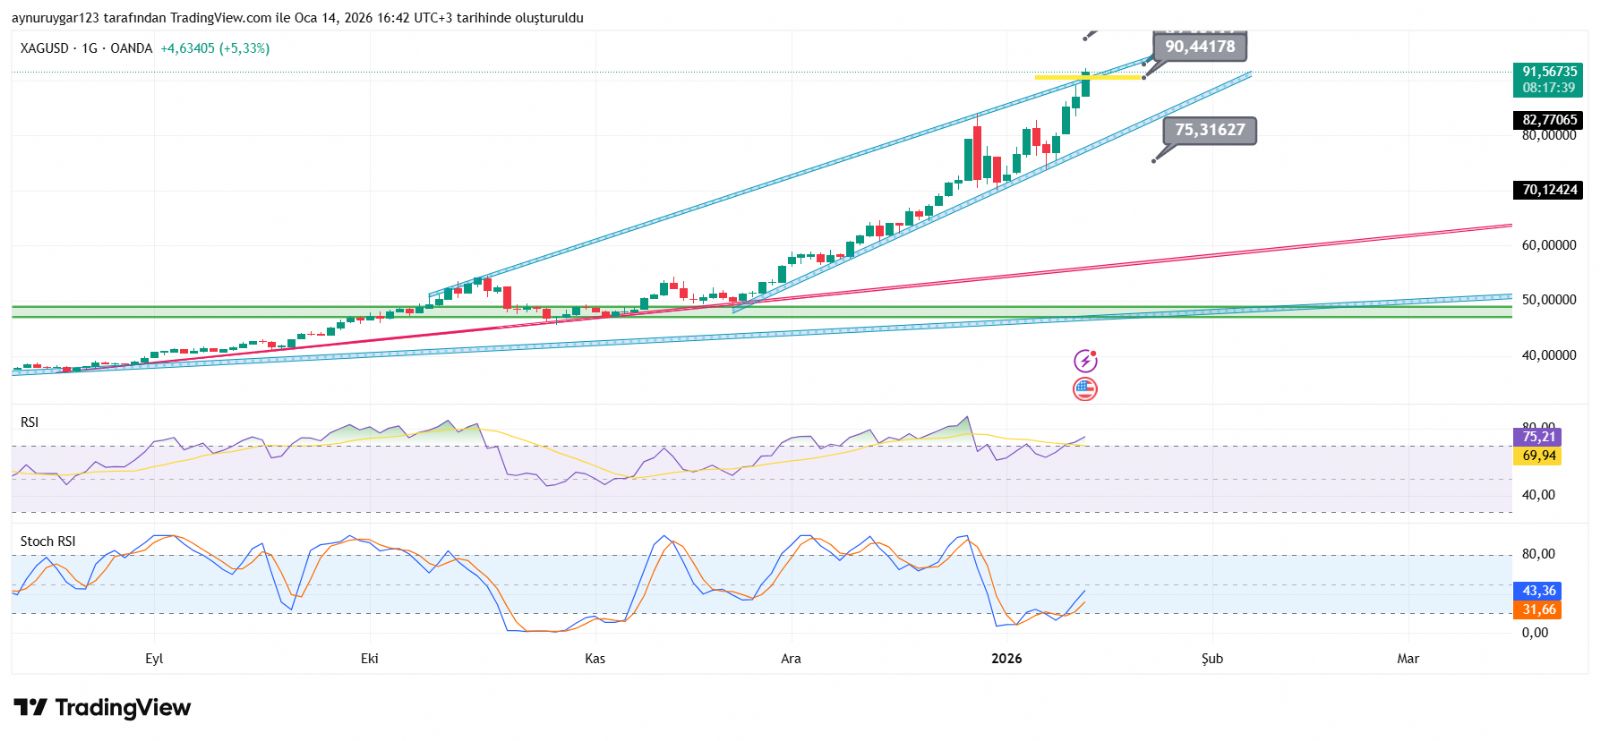Click the black 70,12424 price tag
Screen dimensions: 1600x741
pos(1548,190)
